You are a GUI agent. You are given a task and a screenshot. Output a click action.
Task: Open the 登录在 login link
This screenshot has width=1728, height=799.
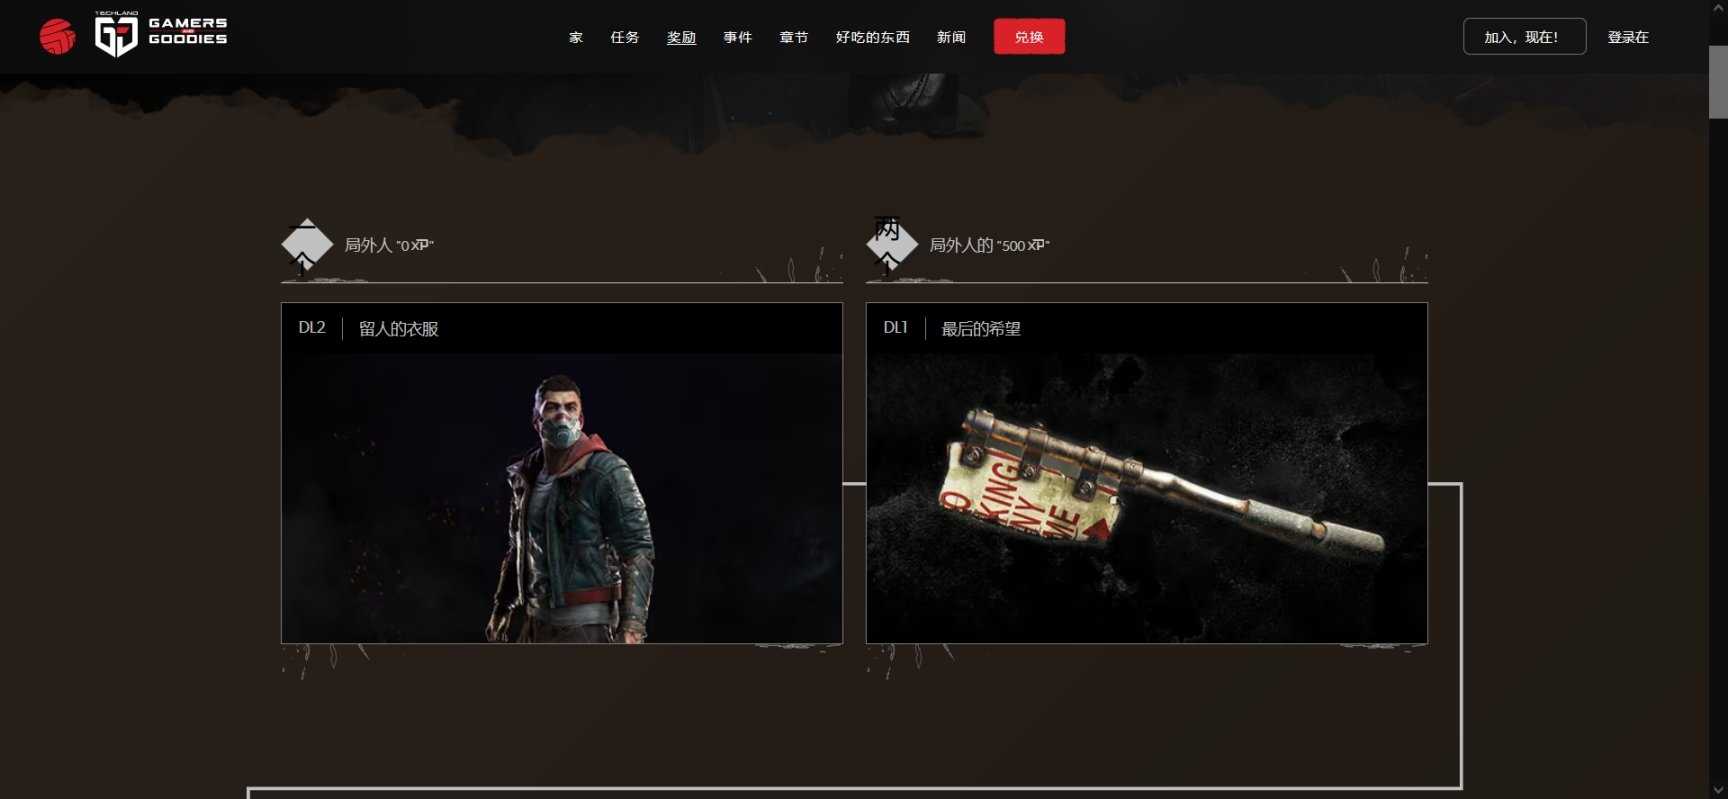click(x=1628, y=37)
